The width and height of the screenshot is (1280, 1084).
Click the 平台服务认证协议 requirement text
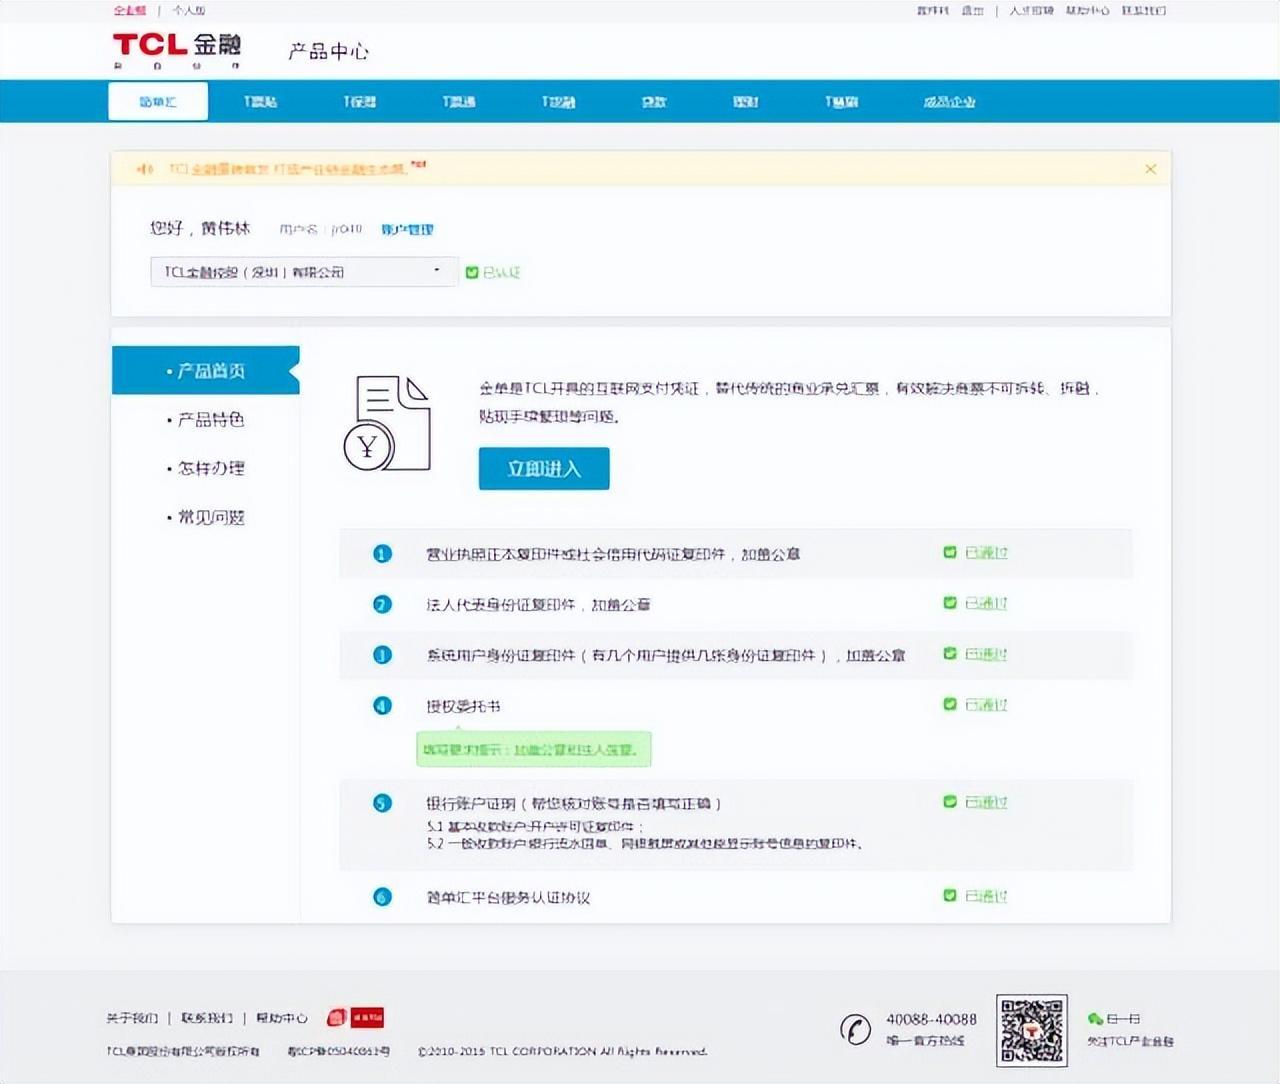tap(508, 898)
